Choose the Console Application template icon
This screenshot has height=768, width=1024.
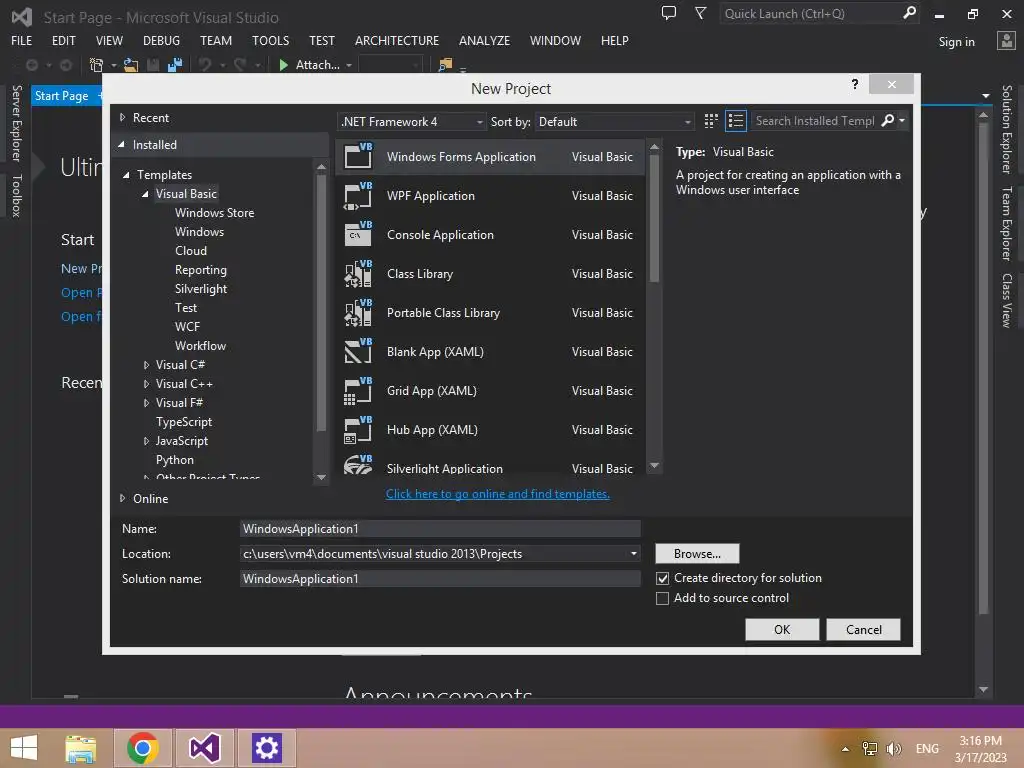(358, 234)
